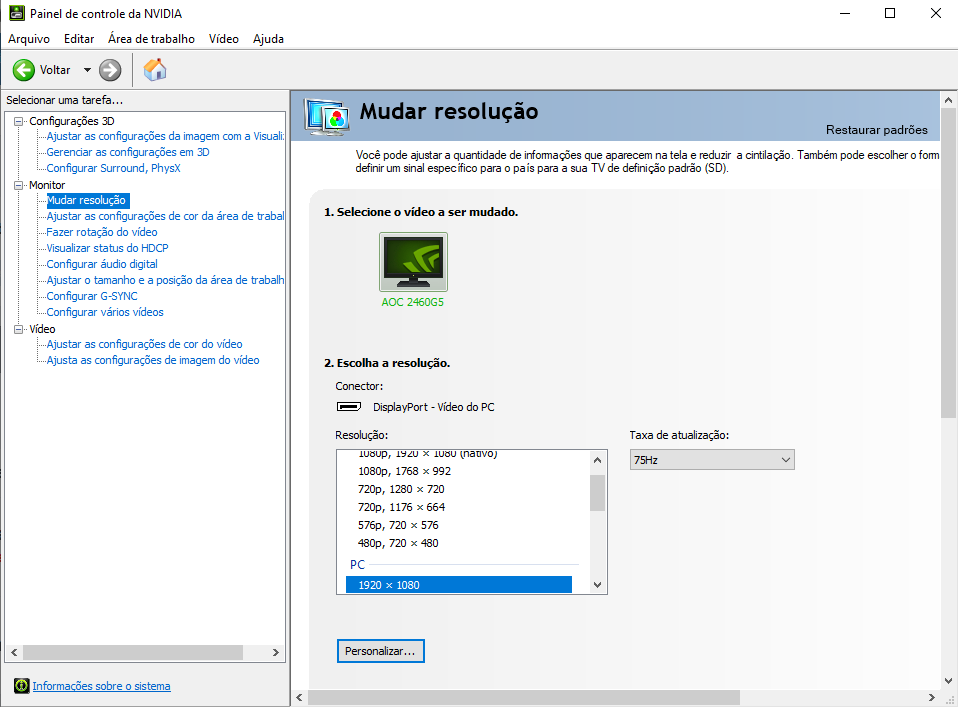Image resolution: width=959 pixels, height=707 pixels.
Task: Open the Voltar history dropdown arrow
Action: 87,70
